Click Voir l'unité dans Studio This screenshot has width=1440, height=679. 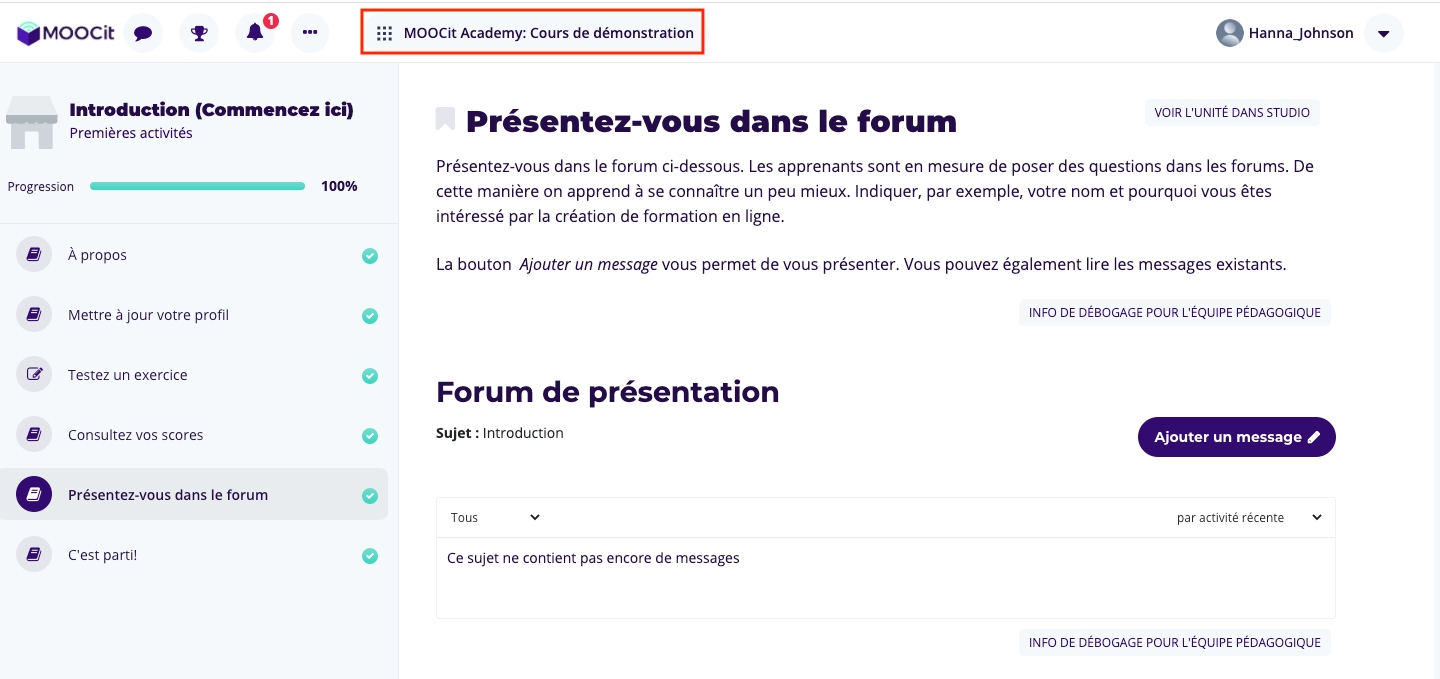[1232, 113]
